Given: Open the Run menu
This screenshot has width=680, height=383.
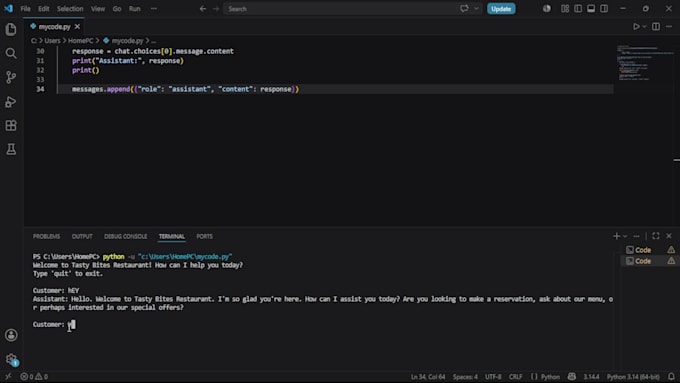Looking at the screenshot, I should [134, 9].
